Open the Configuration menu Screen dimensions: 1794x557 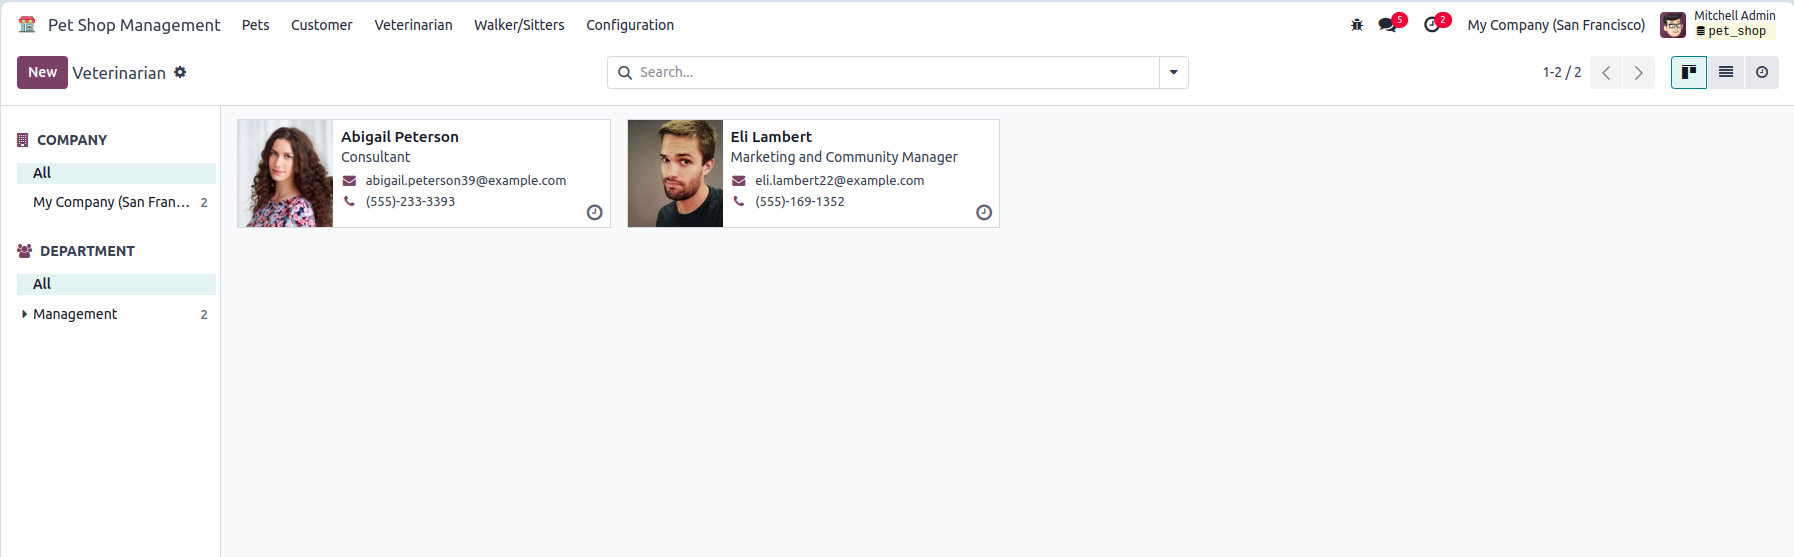pyautogui.click(x=630, y=25)
